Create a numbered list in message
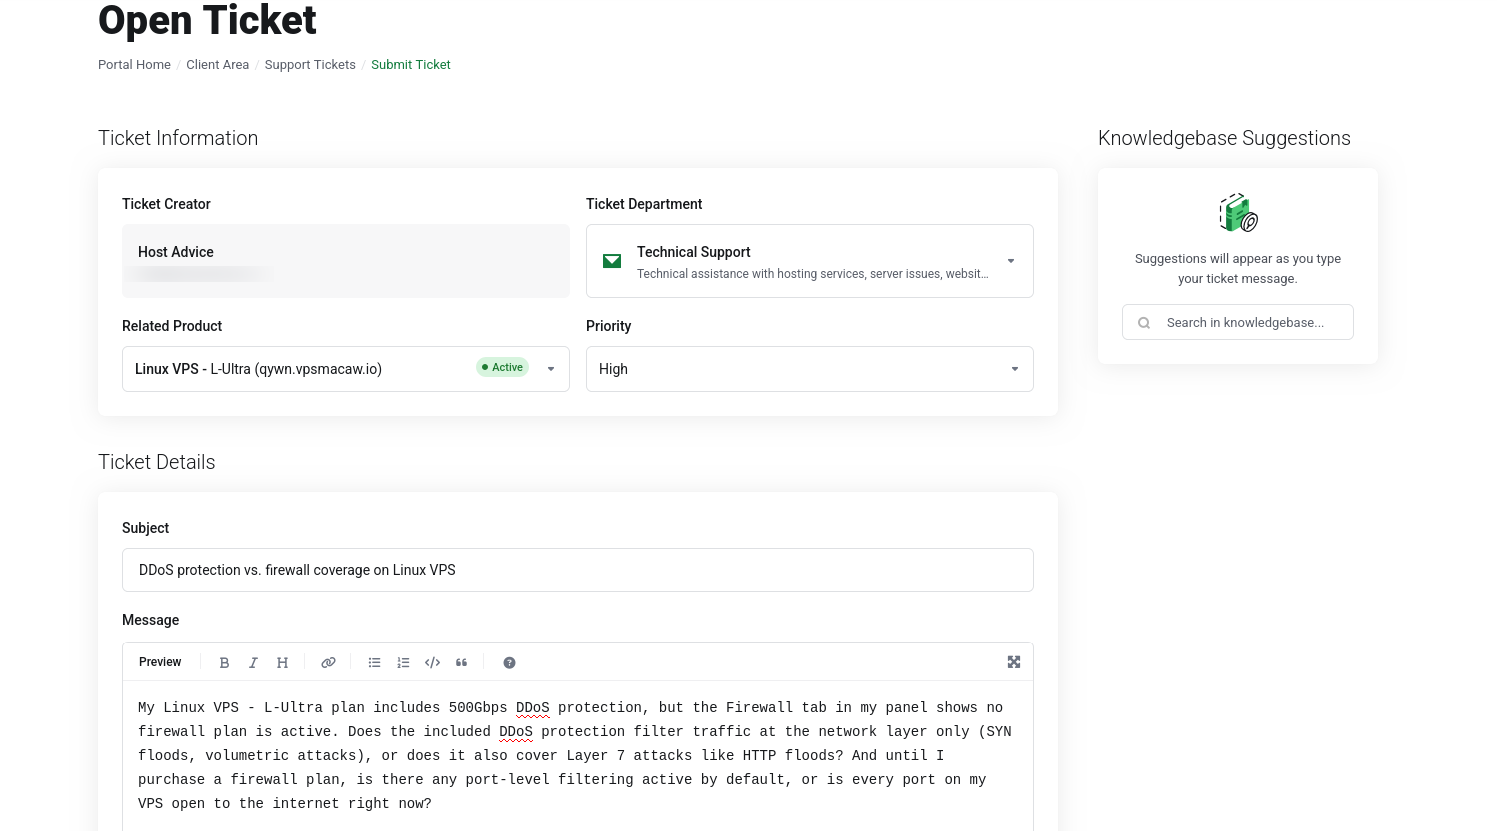This screenshot has width=1497, height=831. tap(403, 663)
